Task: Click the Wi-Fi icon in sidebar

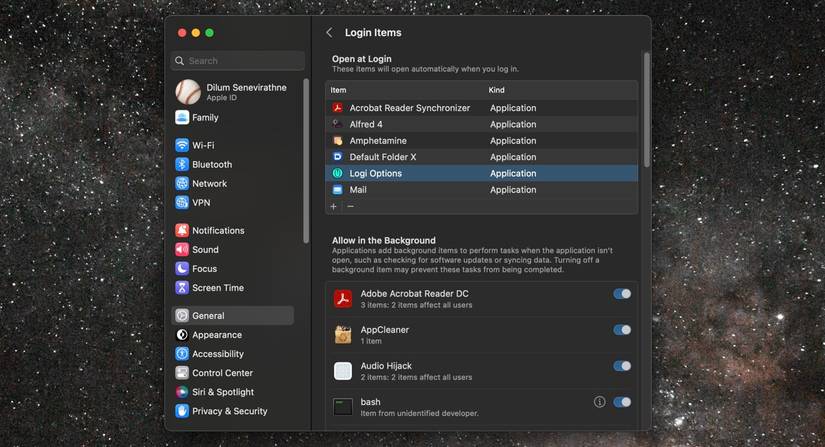Action: click(182, 145)
